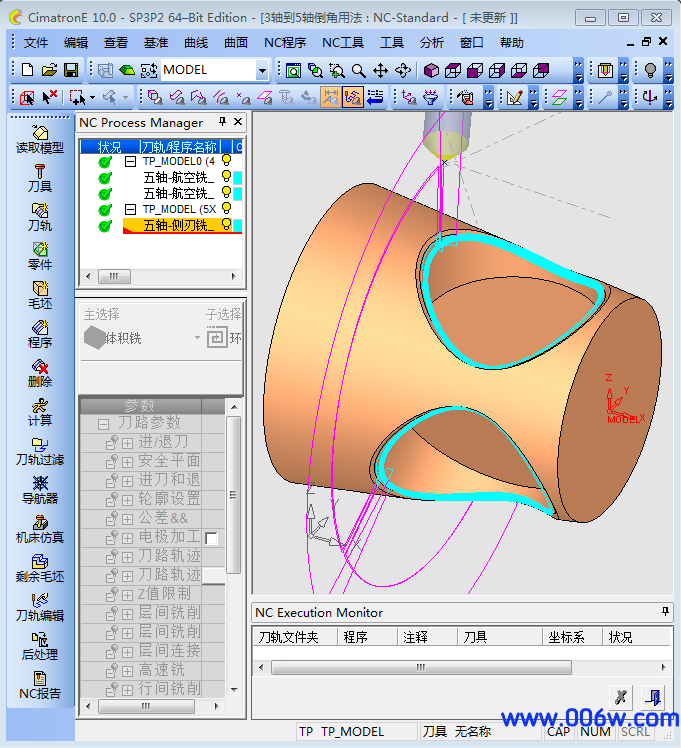
Task: Click the zoom all window icon
Action: click(293, 71)
